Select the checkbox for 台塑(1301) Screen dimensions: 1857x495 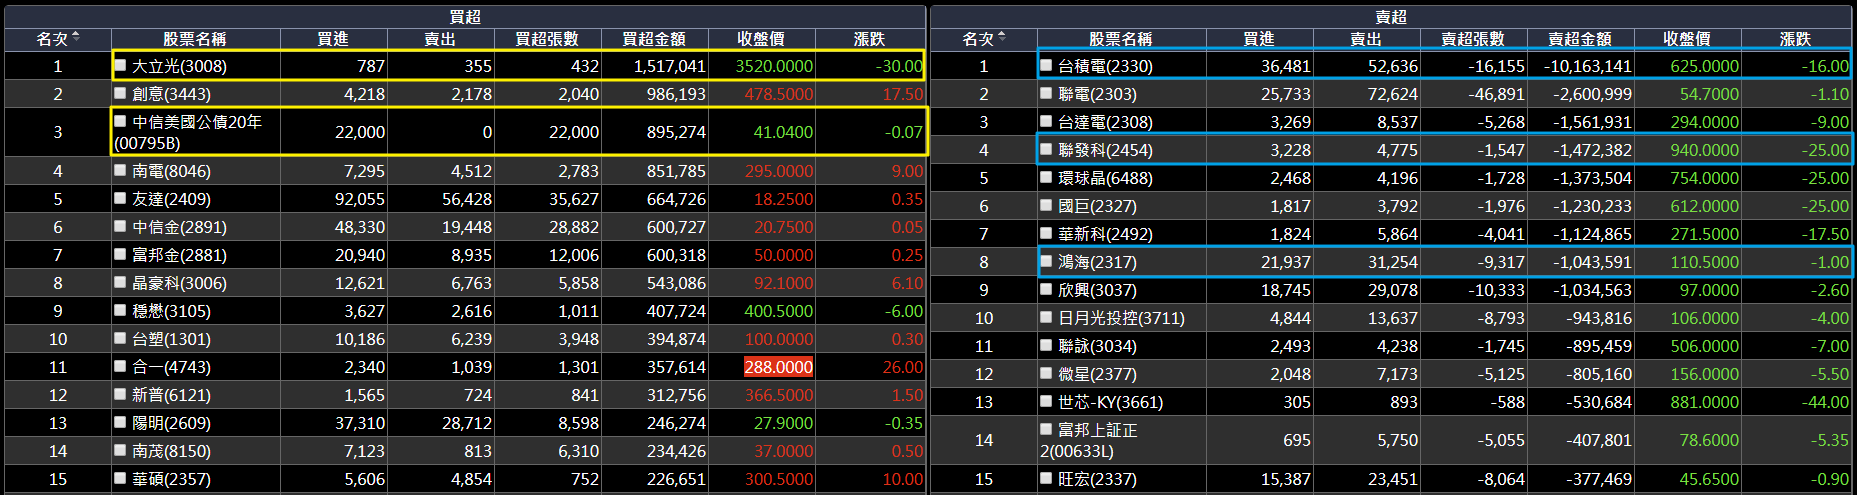[121, 338]
